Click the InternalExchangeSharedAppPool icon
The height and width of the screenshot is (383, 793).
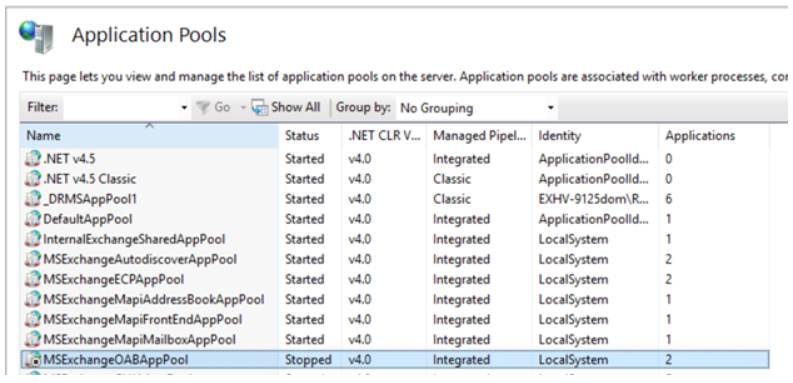(33, 239)
